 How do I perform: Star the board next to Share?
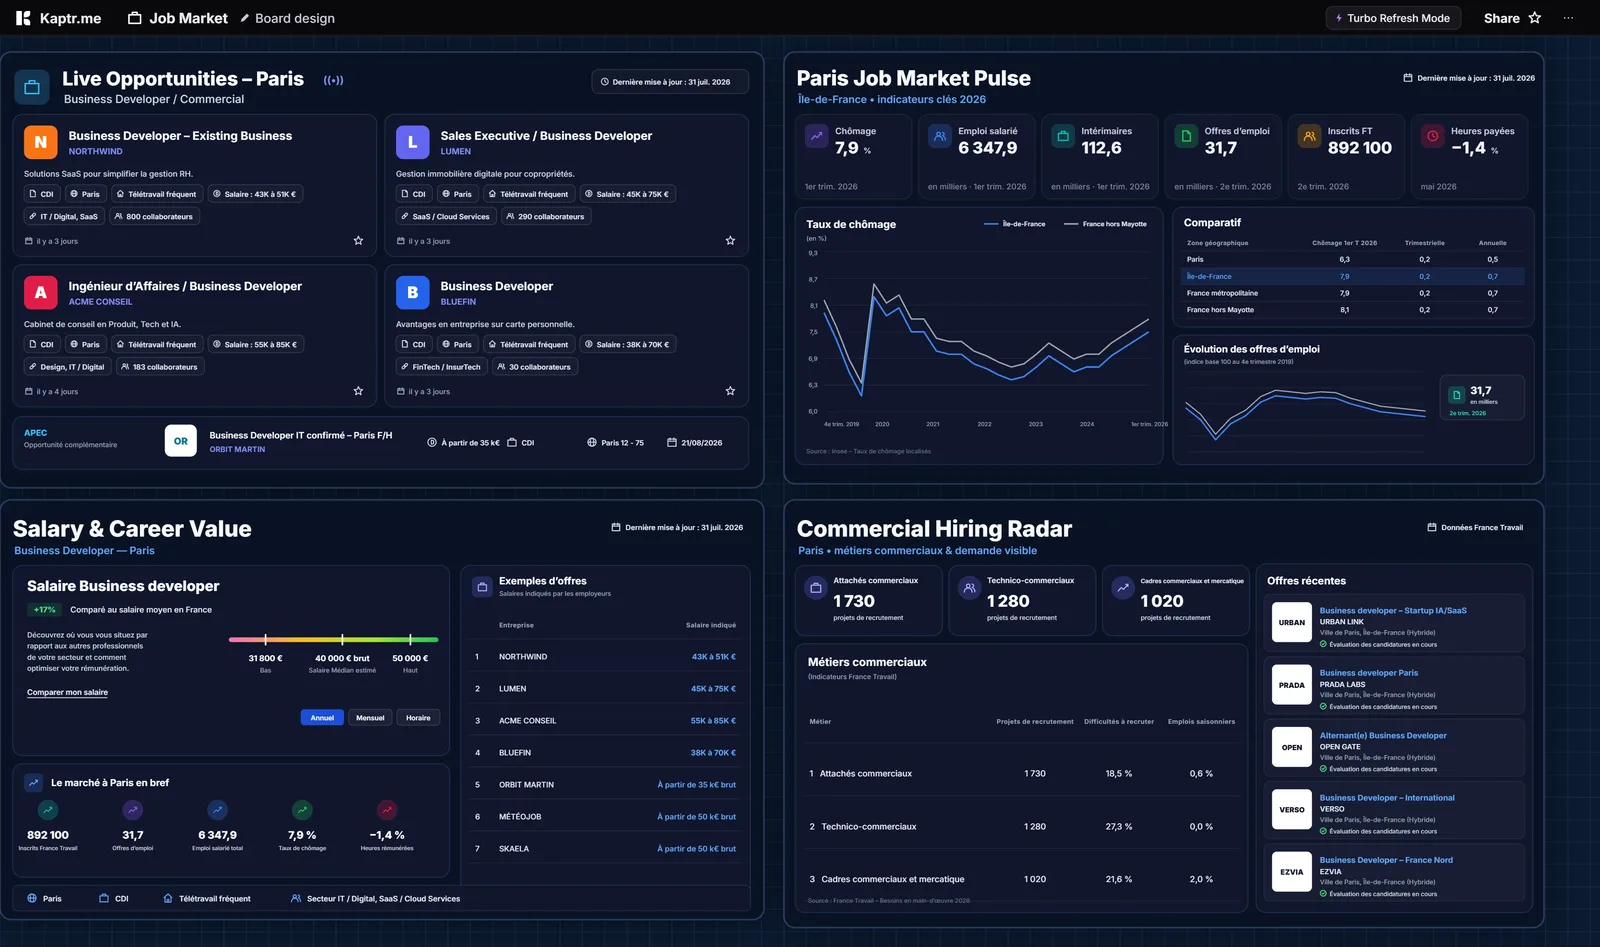(1535, 18)
